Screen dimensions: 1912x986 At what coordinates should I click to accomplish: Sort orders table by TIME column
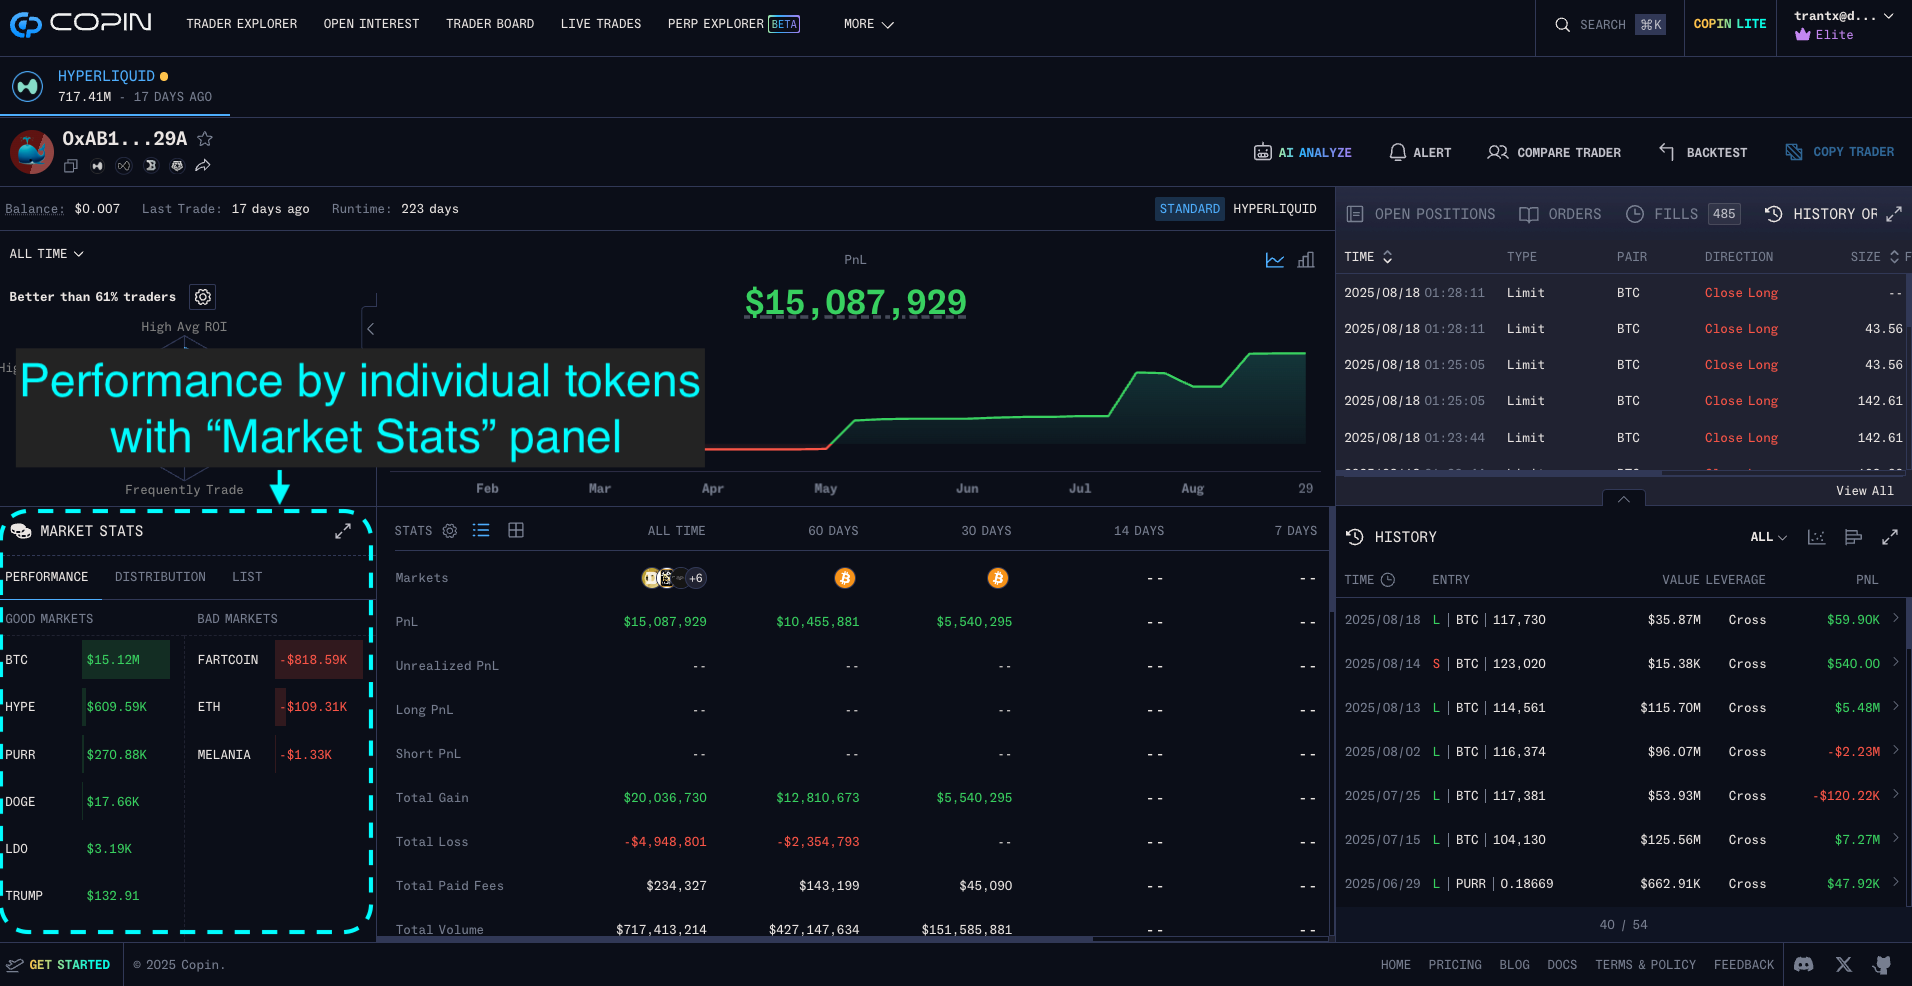[x=1368, y=257]
